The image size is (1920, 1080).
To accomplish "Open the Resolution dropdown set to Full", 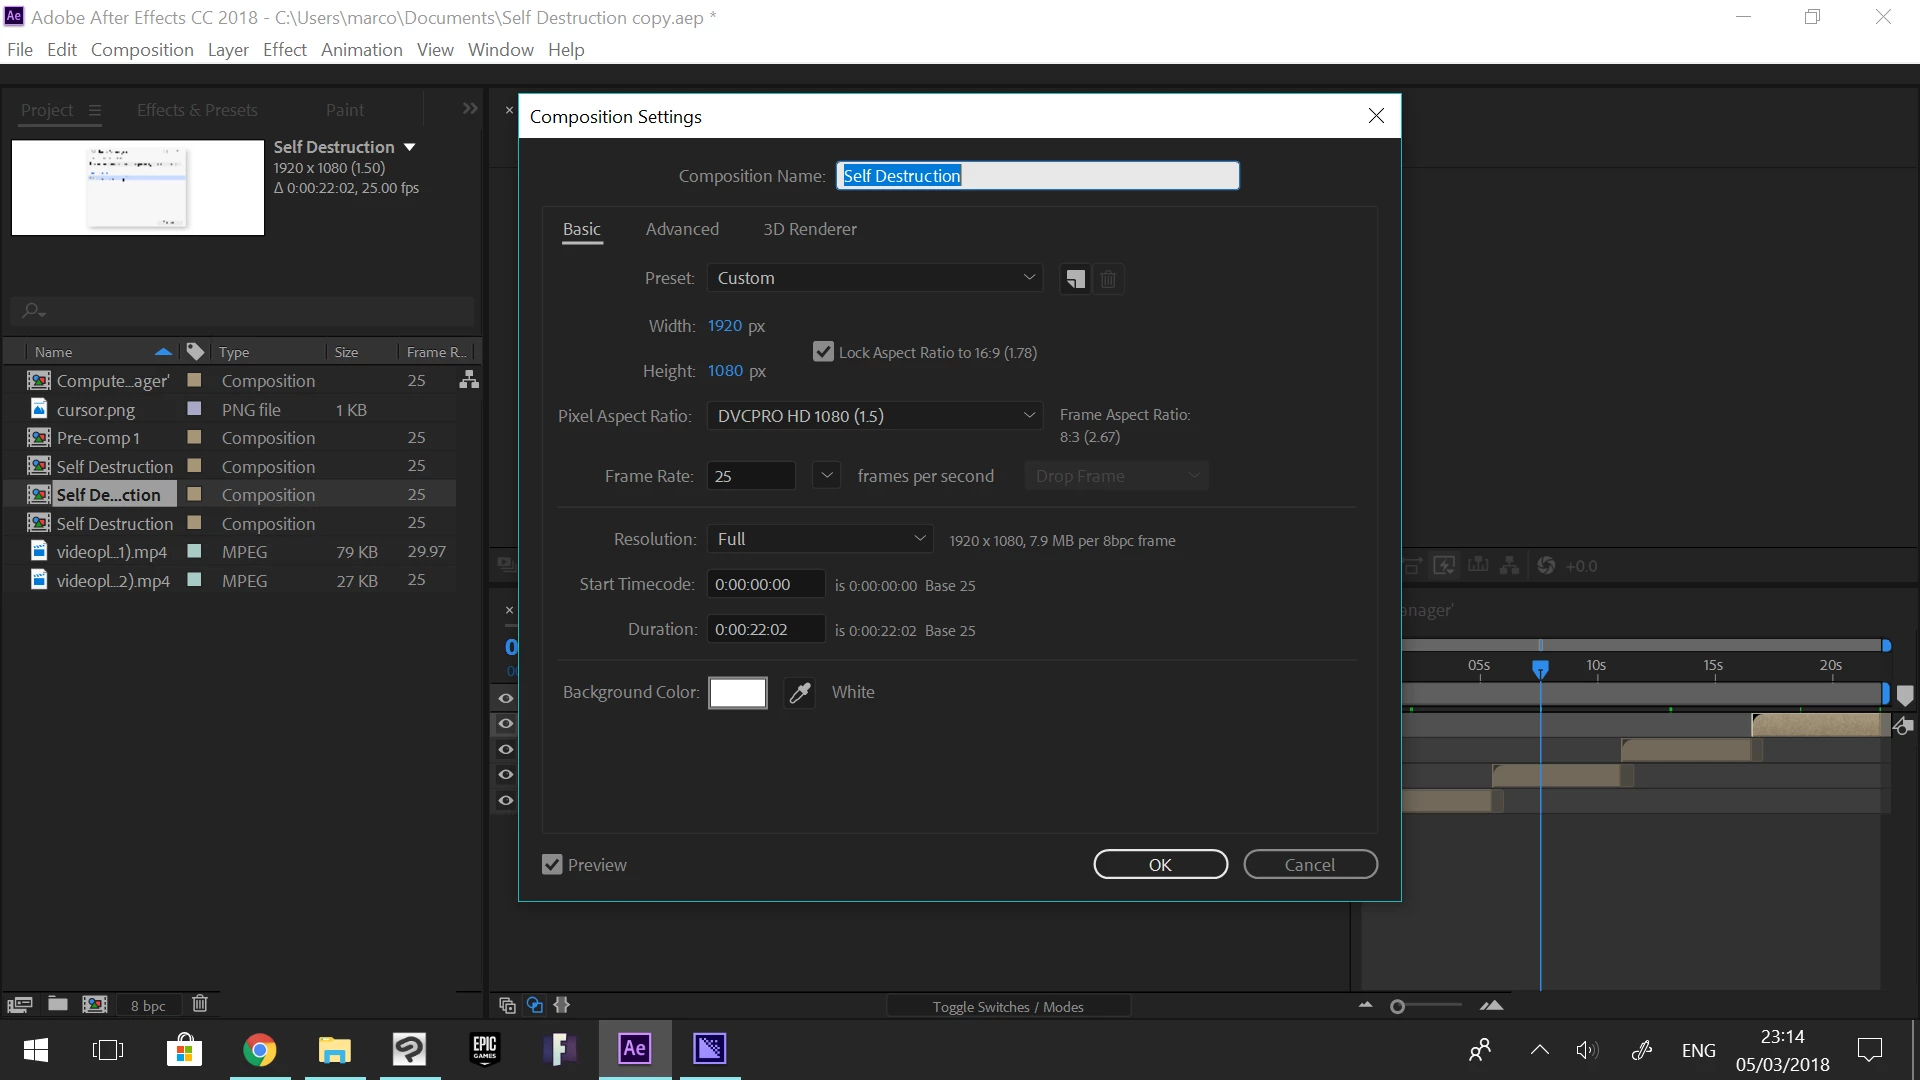I will pyautogui.click(x=820, y=539).
